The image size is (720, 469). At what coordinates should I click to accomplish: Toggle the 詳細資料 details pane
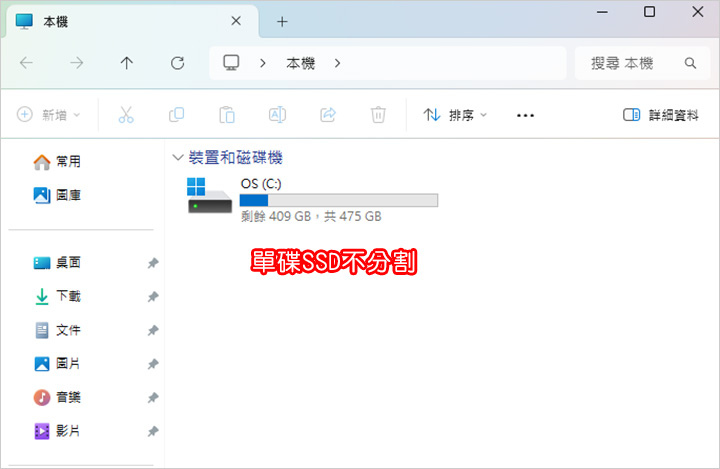[661, 115]
